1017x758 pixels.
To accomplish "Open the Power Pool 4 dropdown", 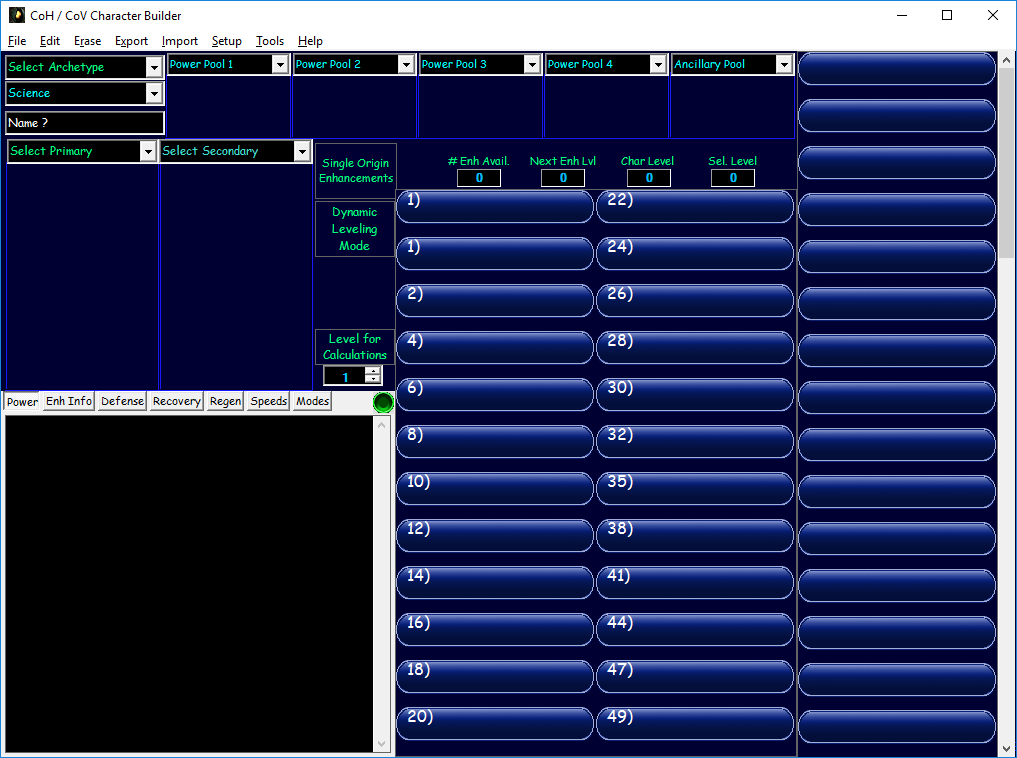I will tap(658, 64).
